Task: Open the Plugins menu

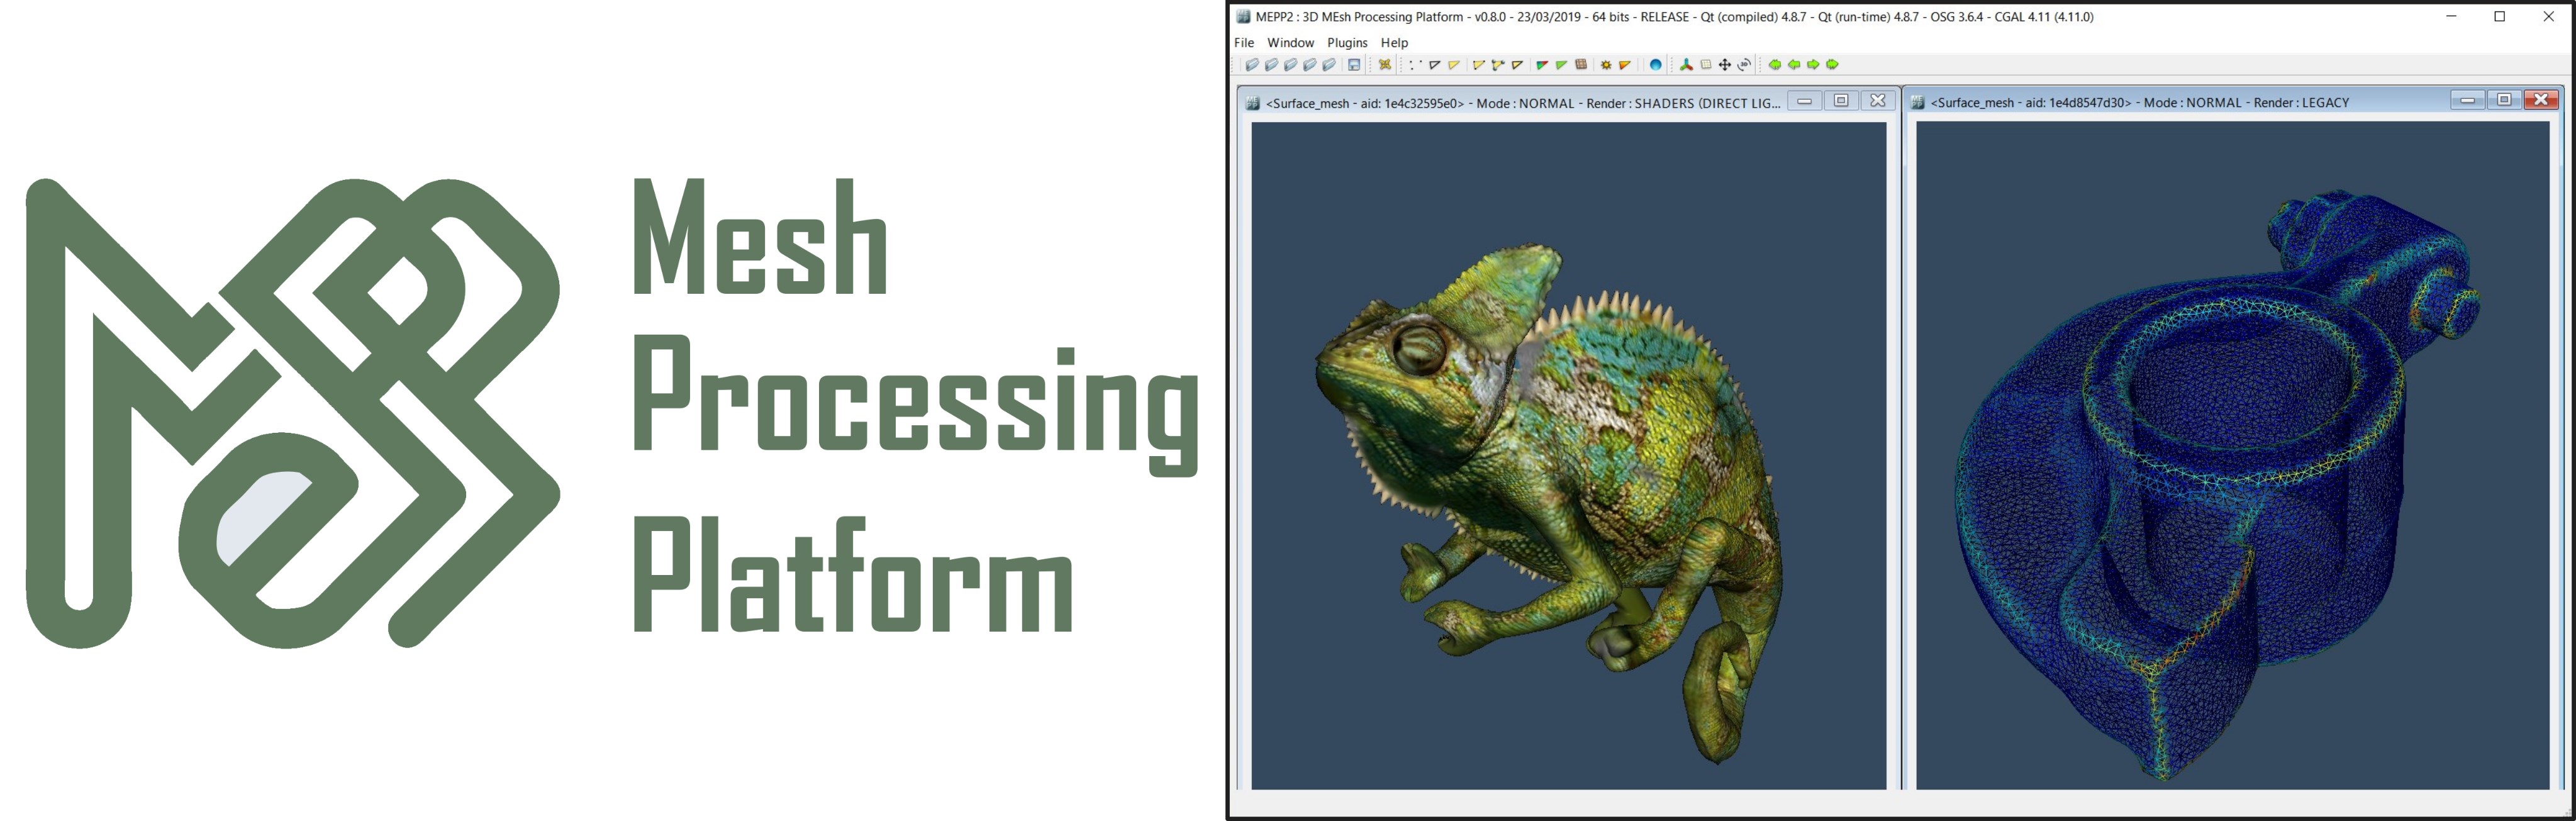Action: pos(1347,43)
